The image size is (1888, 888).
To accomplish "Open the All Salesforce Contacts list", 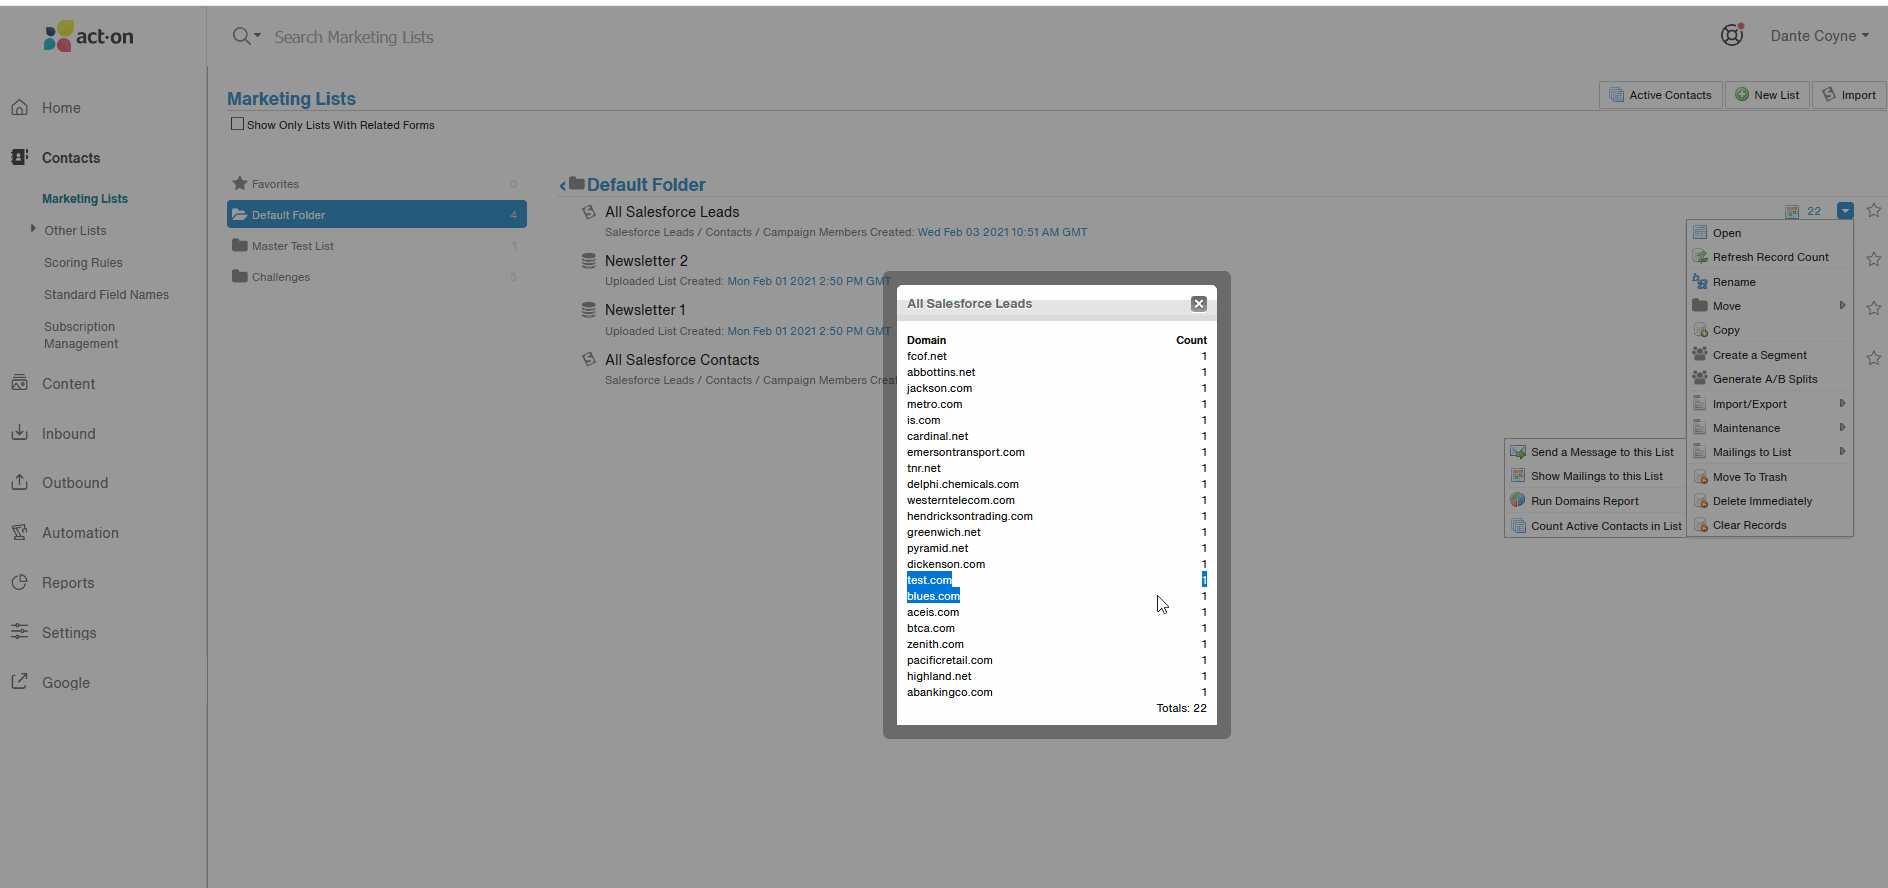I will pyautogui.click(x=682, y=360).
